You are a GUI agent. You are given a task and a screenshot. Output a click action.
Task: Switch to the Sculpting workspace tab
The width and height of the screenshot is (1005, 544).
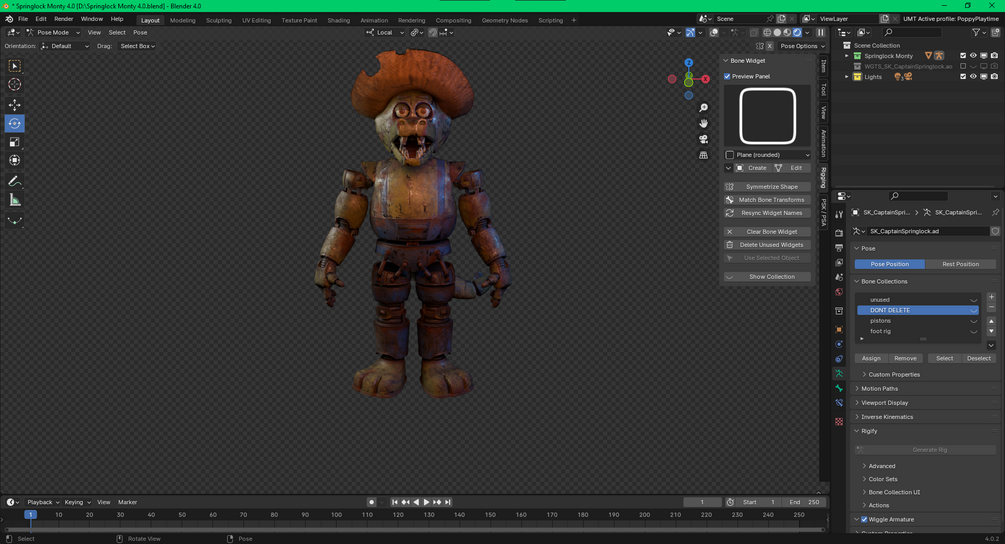pos(218,20)
